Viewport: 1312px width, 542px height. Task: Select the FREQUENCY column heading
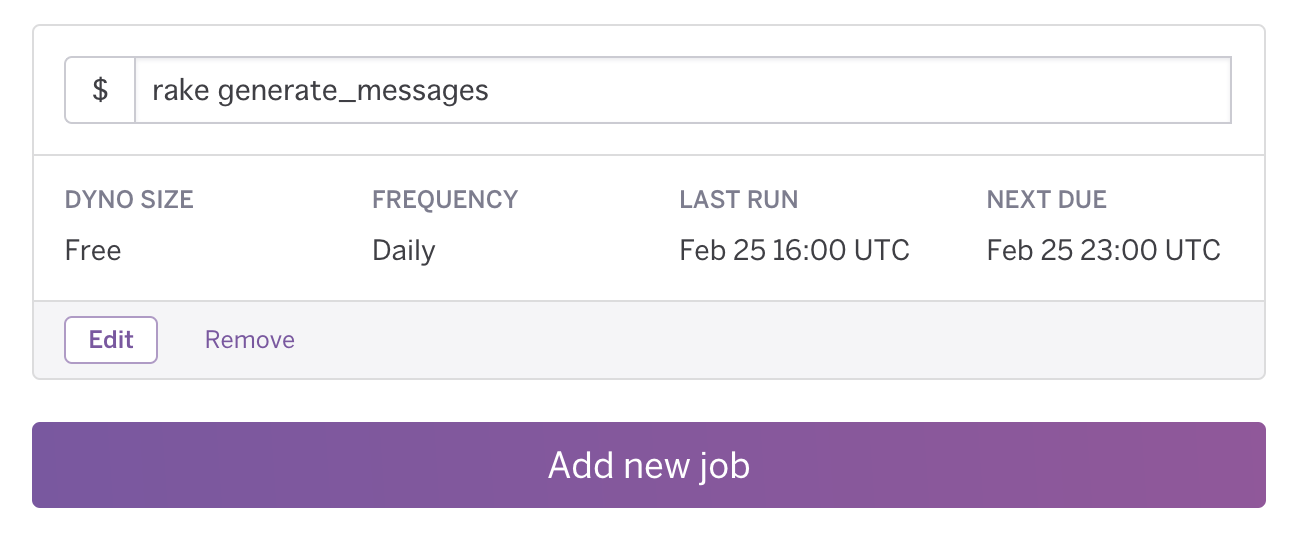(445, 199)
